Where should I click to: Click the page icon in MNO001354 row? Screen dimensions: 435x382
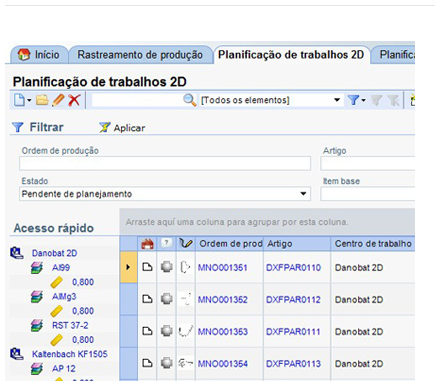coord(147,363)
